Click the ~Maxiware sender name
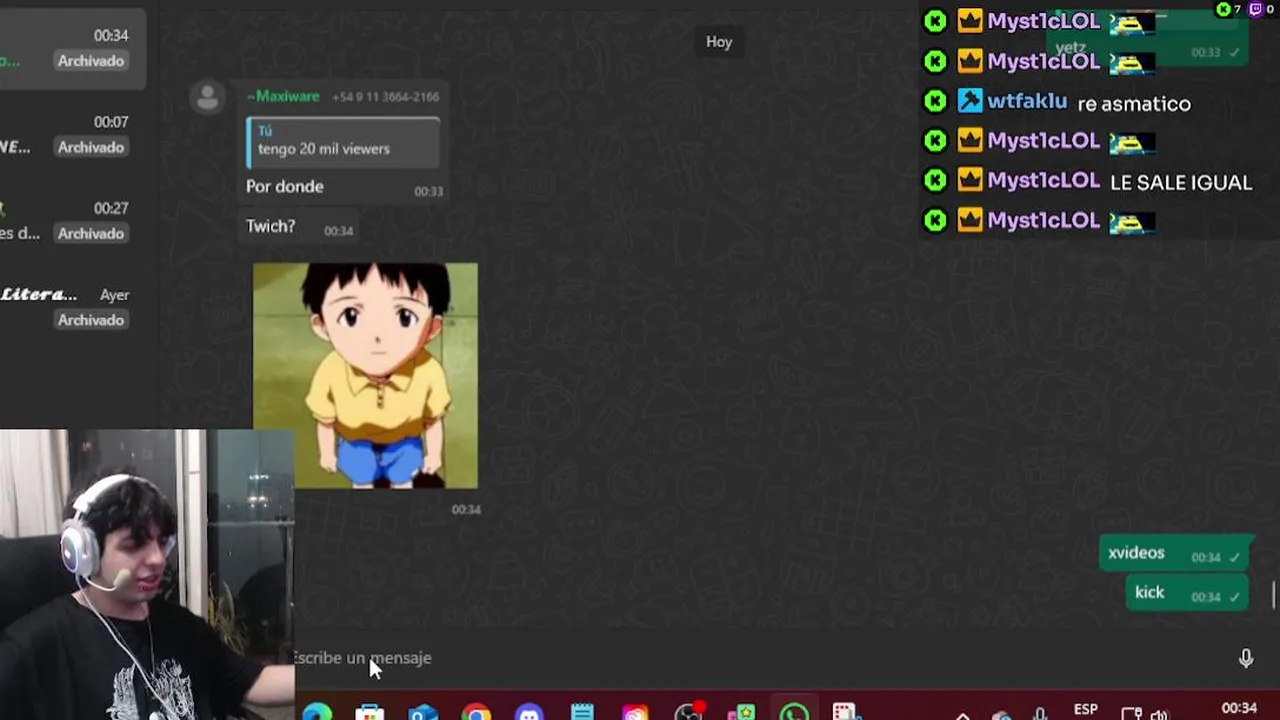The width and height of the screenshot is (1280, 720). pos(283,96)
